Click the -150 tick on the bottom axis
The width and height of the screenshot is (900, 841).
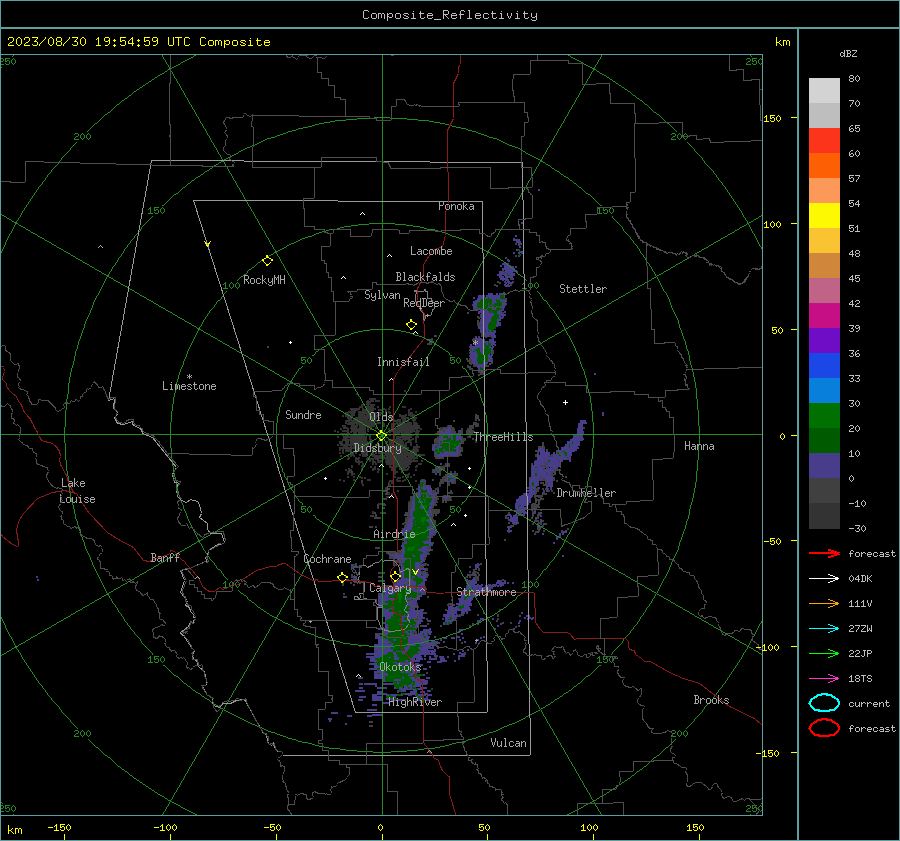click(59, 827)
